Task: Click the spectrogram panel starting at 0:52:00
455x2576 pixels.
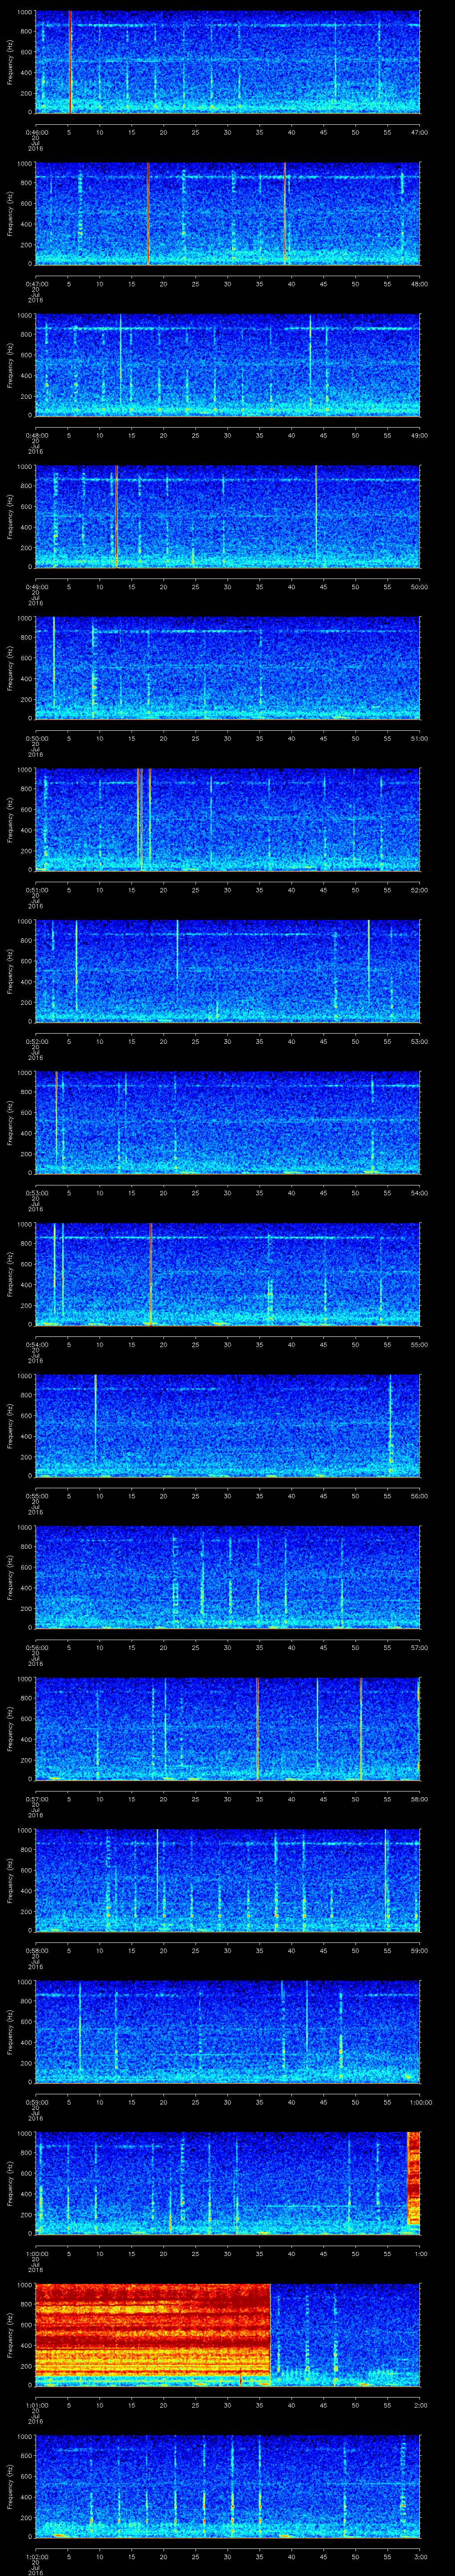Action: (x=228, y=971)
